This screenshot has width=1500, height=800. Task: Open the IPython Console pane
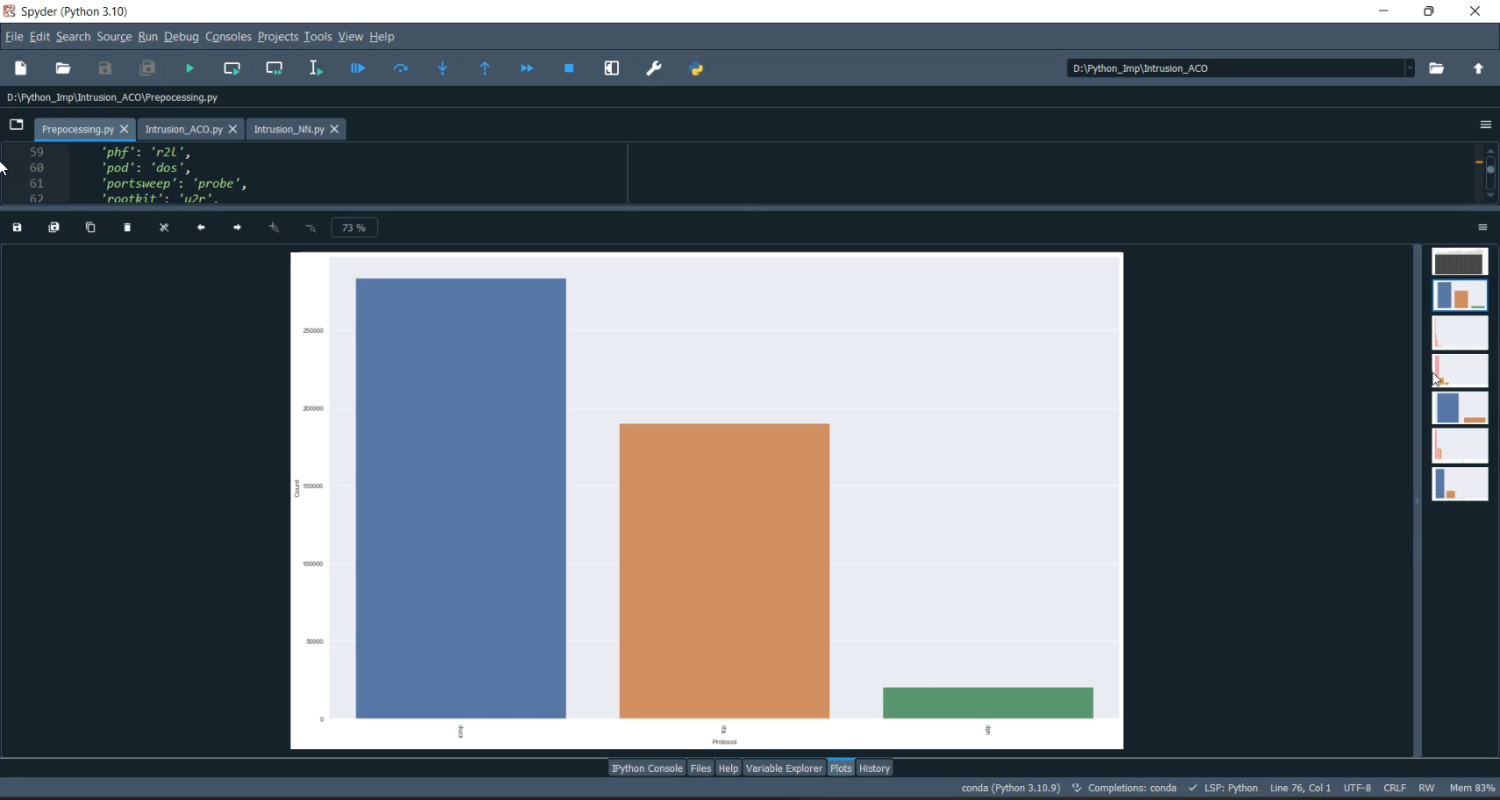pos(646,768)
